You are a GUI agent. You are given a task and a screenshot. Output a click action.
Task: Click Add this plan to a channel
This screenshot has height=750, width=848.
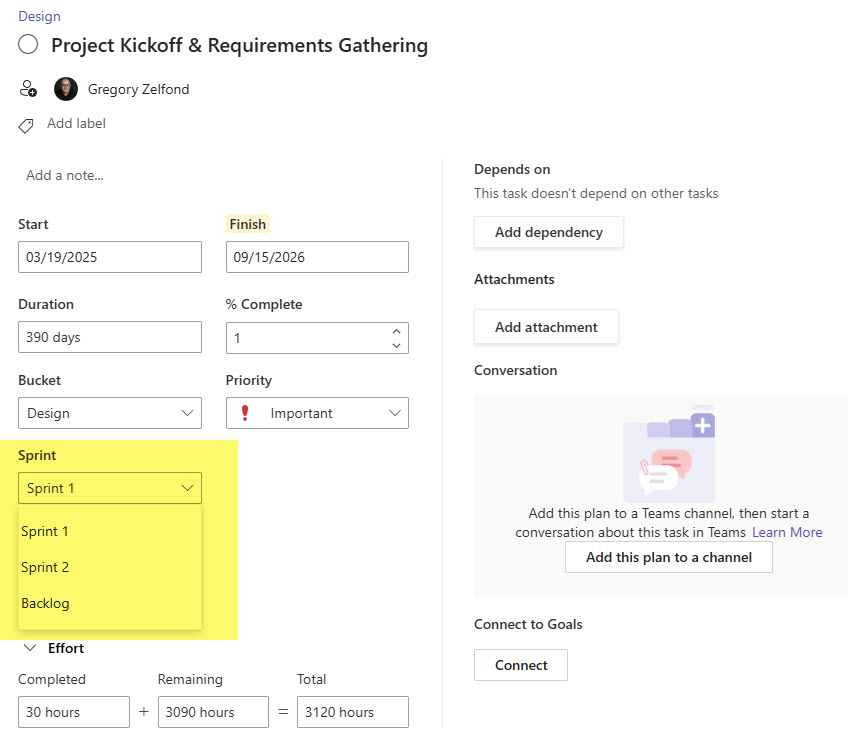[x=669, y=557]
